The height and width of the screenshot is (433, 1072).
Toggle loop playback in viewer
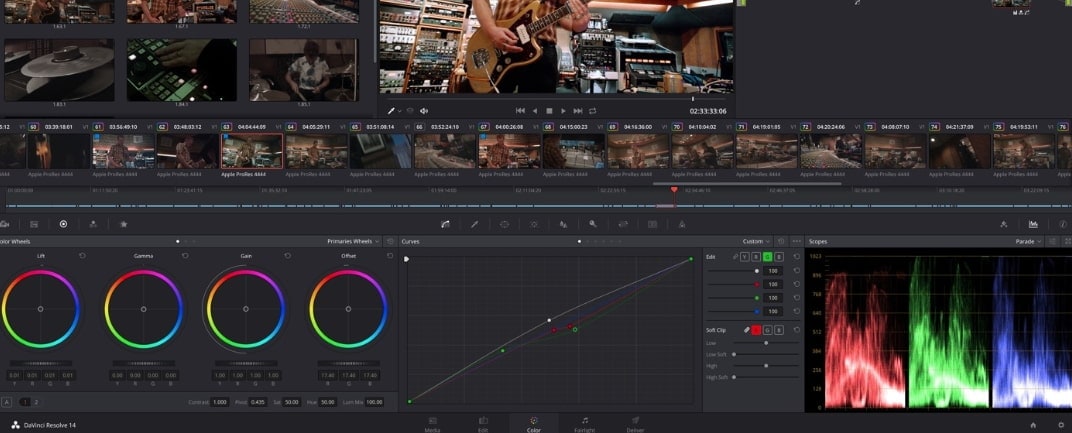pyautogui.click(x=592, y=111)
